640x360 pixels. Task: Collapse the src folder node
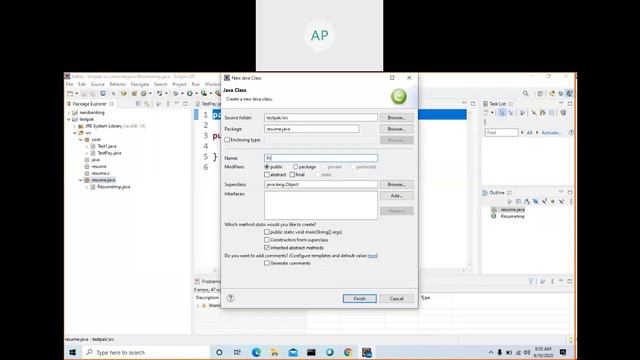tap(75, 133)
